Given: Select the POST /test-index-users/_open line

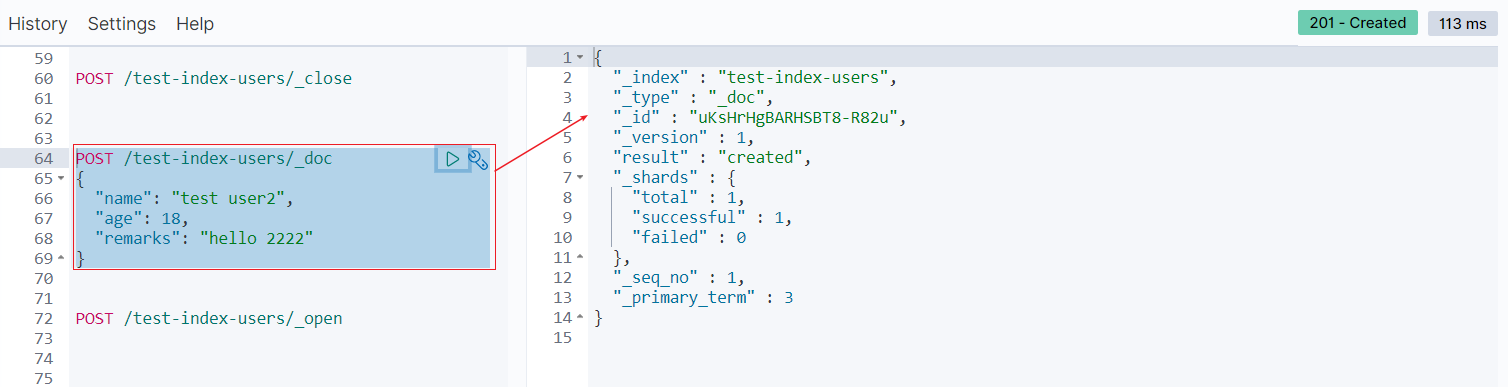Looking at the screenshot, I should 209,318.
